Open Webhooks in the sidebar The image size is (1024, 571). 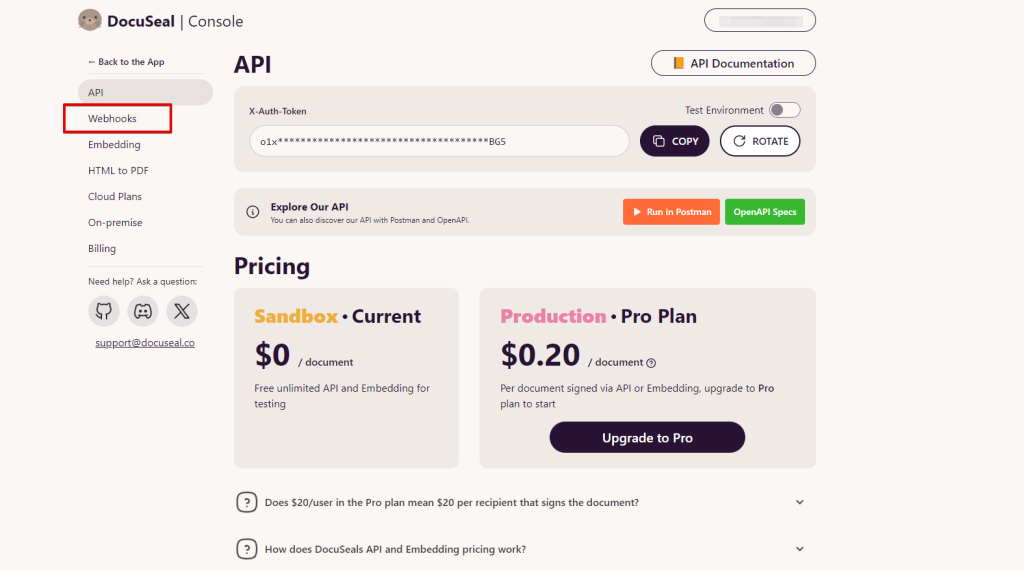[113, 118]
